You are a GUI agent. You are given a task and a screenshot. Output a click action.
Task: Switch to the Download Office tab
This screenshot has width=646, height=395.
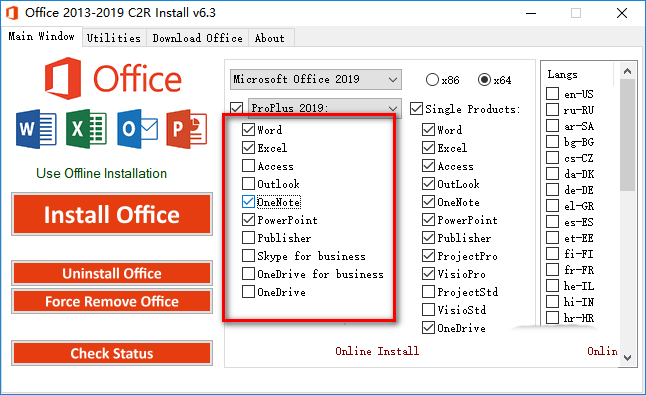tap(197, 38)
